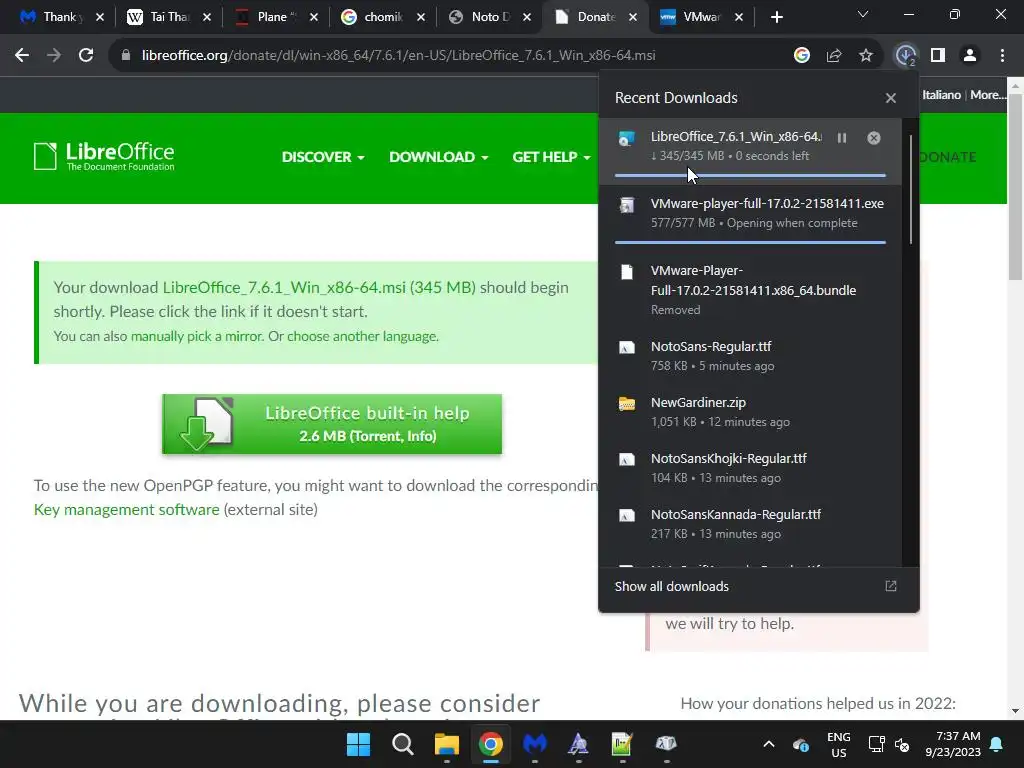1024x768 pixels.
Task: Open taskbar Search
Action: tap(402, 744)
